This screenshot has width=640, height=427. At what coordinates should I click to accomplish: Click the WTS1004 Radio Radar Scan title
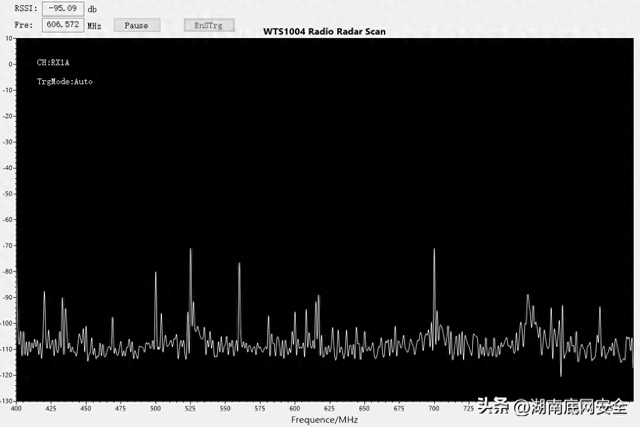point(324,31)
